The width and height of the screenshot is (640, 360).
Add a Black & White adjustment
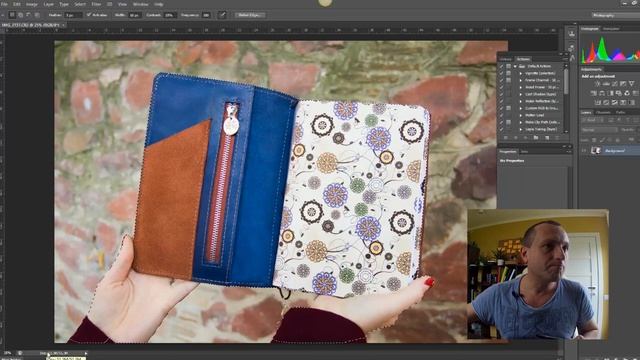click(x=610, y=93)
